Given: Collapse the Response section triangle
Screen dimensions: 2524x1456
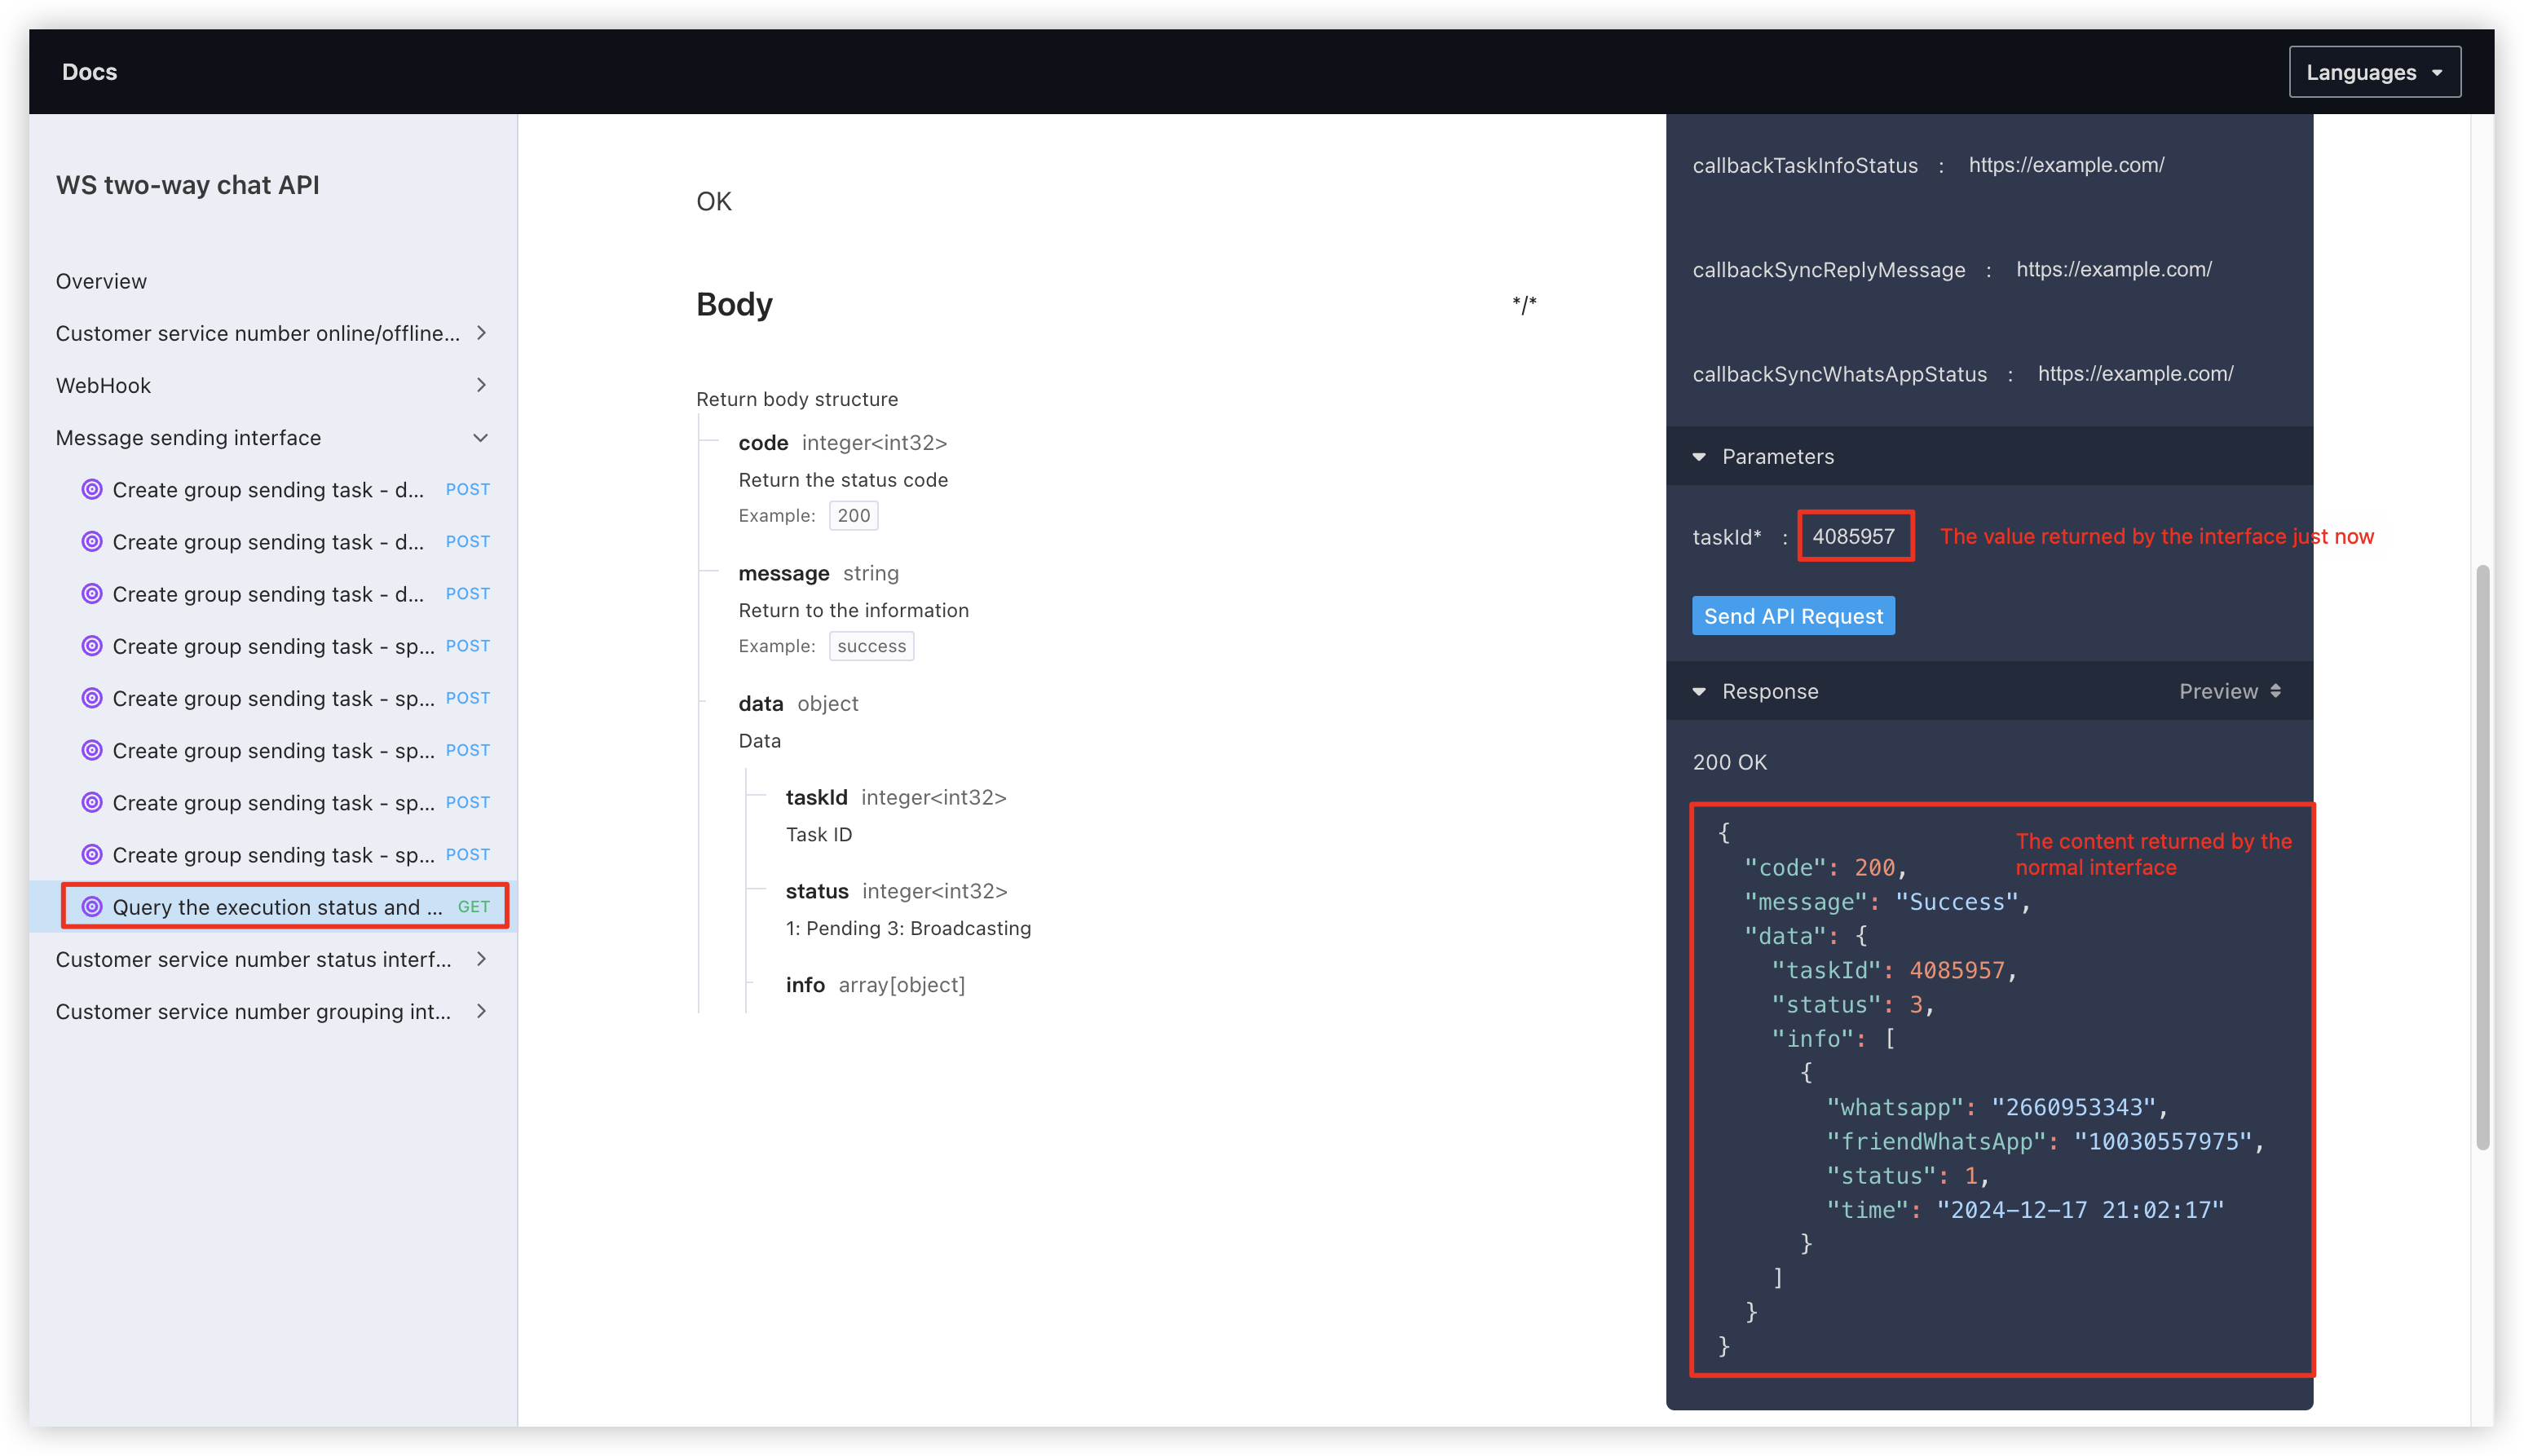Looking at the screenshot, I should pyautogui.click(x=1699, y=691).
